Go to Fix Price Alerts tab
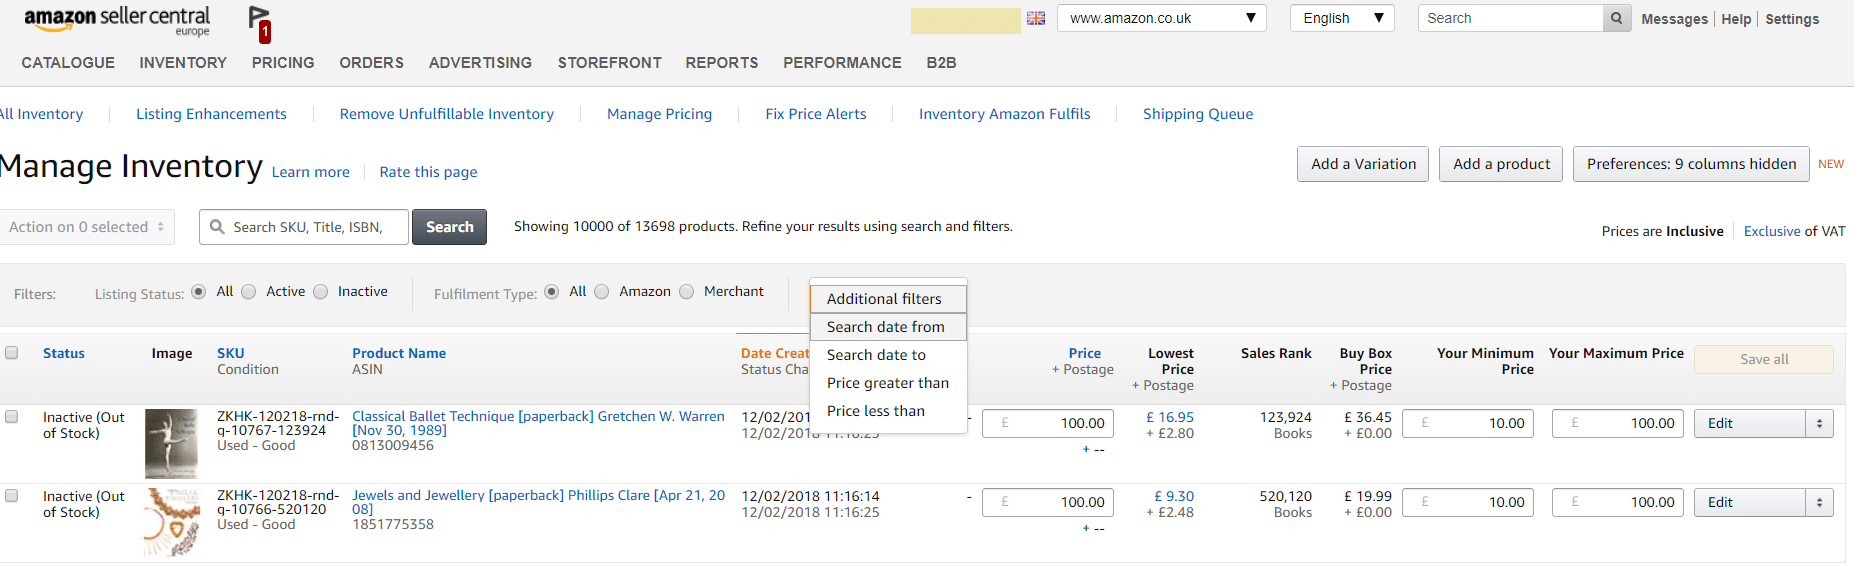 tap(816, 114)
